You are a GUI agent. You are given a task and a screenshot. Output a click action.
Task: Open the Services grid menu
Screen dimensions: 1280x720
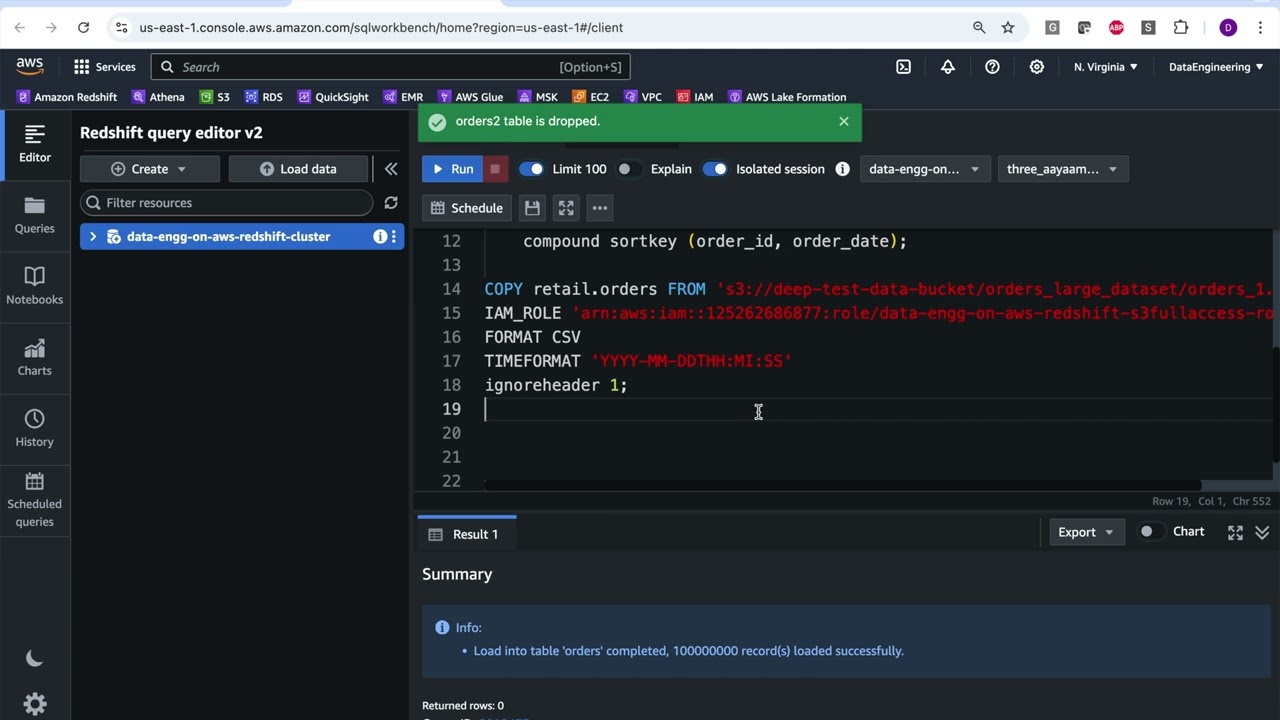pos(104,67)
